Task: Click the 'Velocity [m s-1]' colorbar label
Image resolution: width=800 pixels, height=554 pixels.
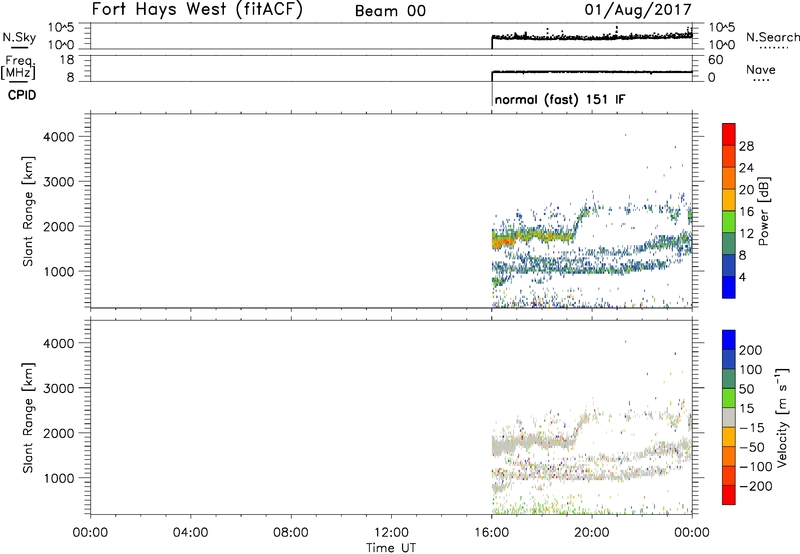Action: point(782,417)
